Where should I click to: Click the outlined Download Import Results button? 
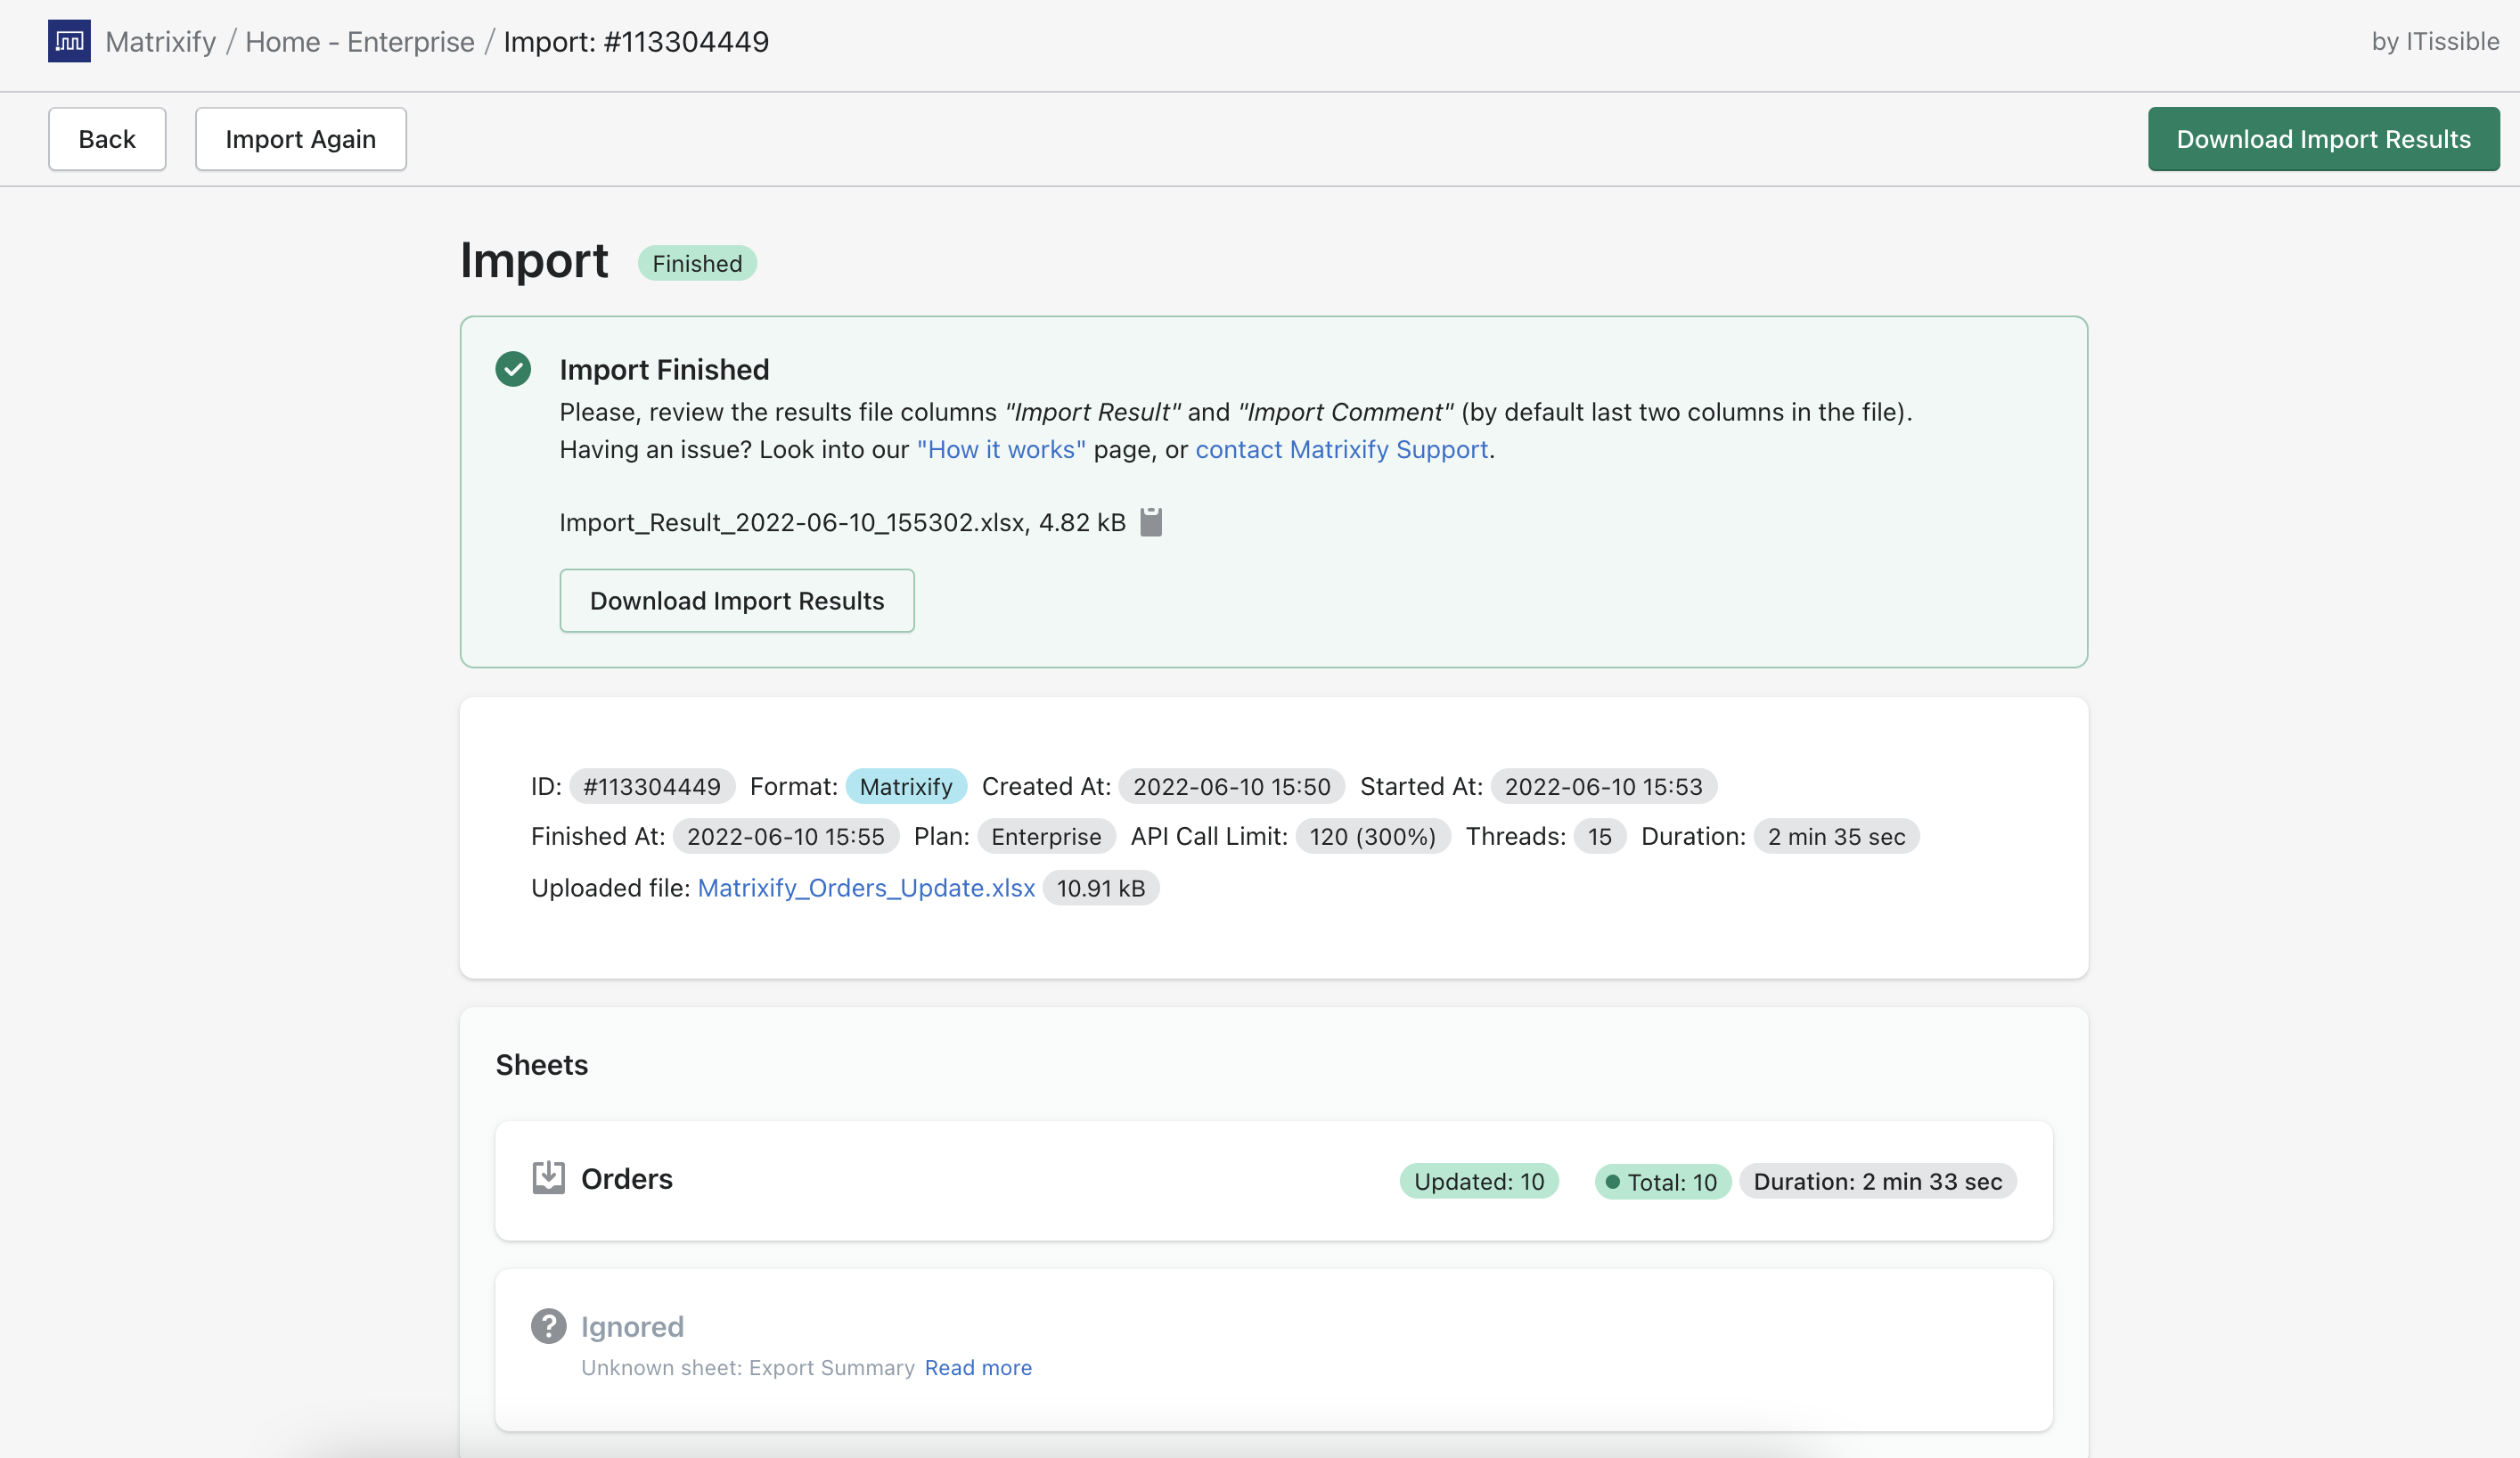point(736,601)
